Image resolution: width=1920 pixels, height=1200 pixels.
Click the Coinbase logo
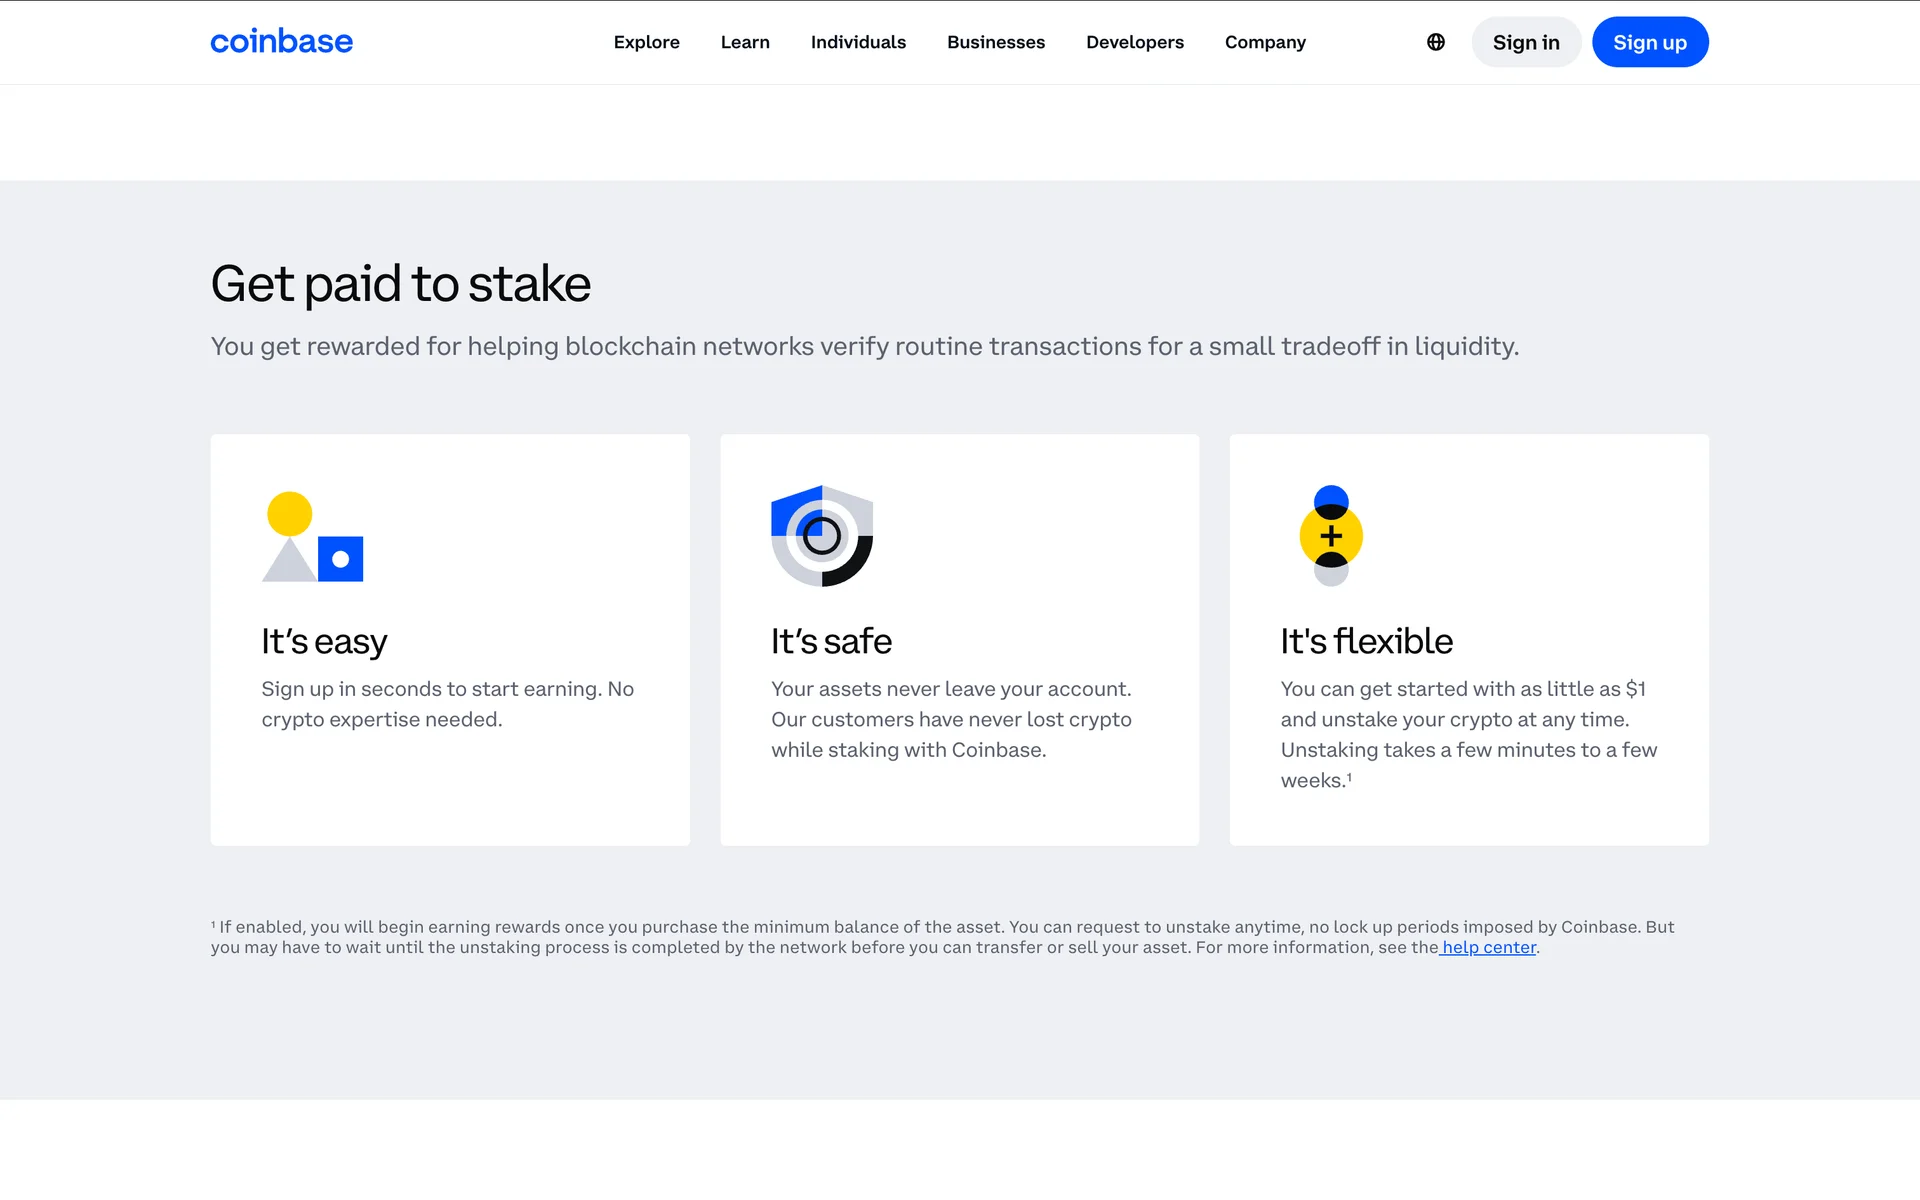pyautogui.click(x=281, y=42)
